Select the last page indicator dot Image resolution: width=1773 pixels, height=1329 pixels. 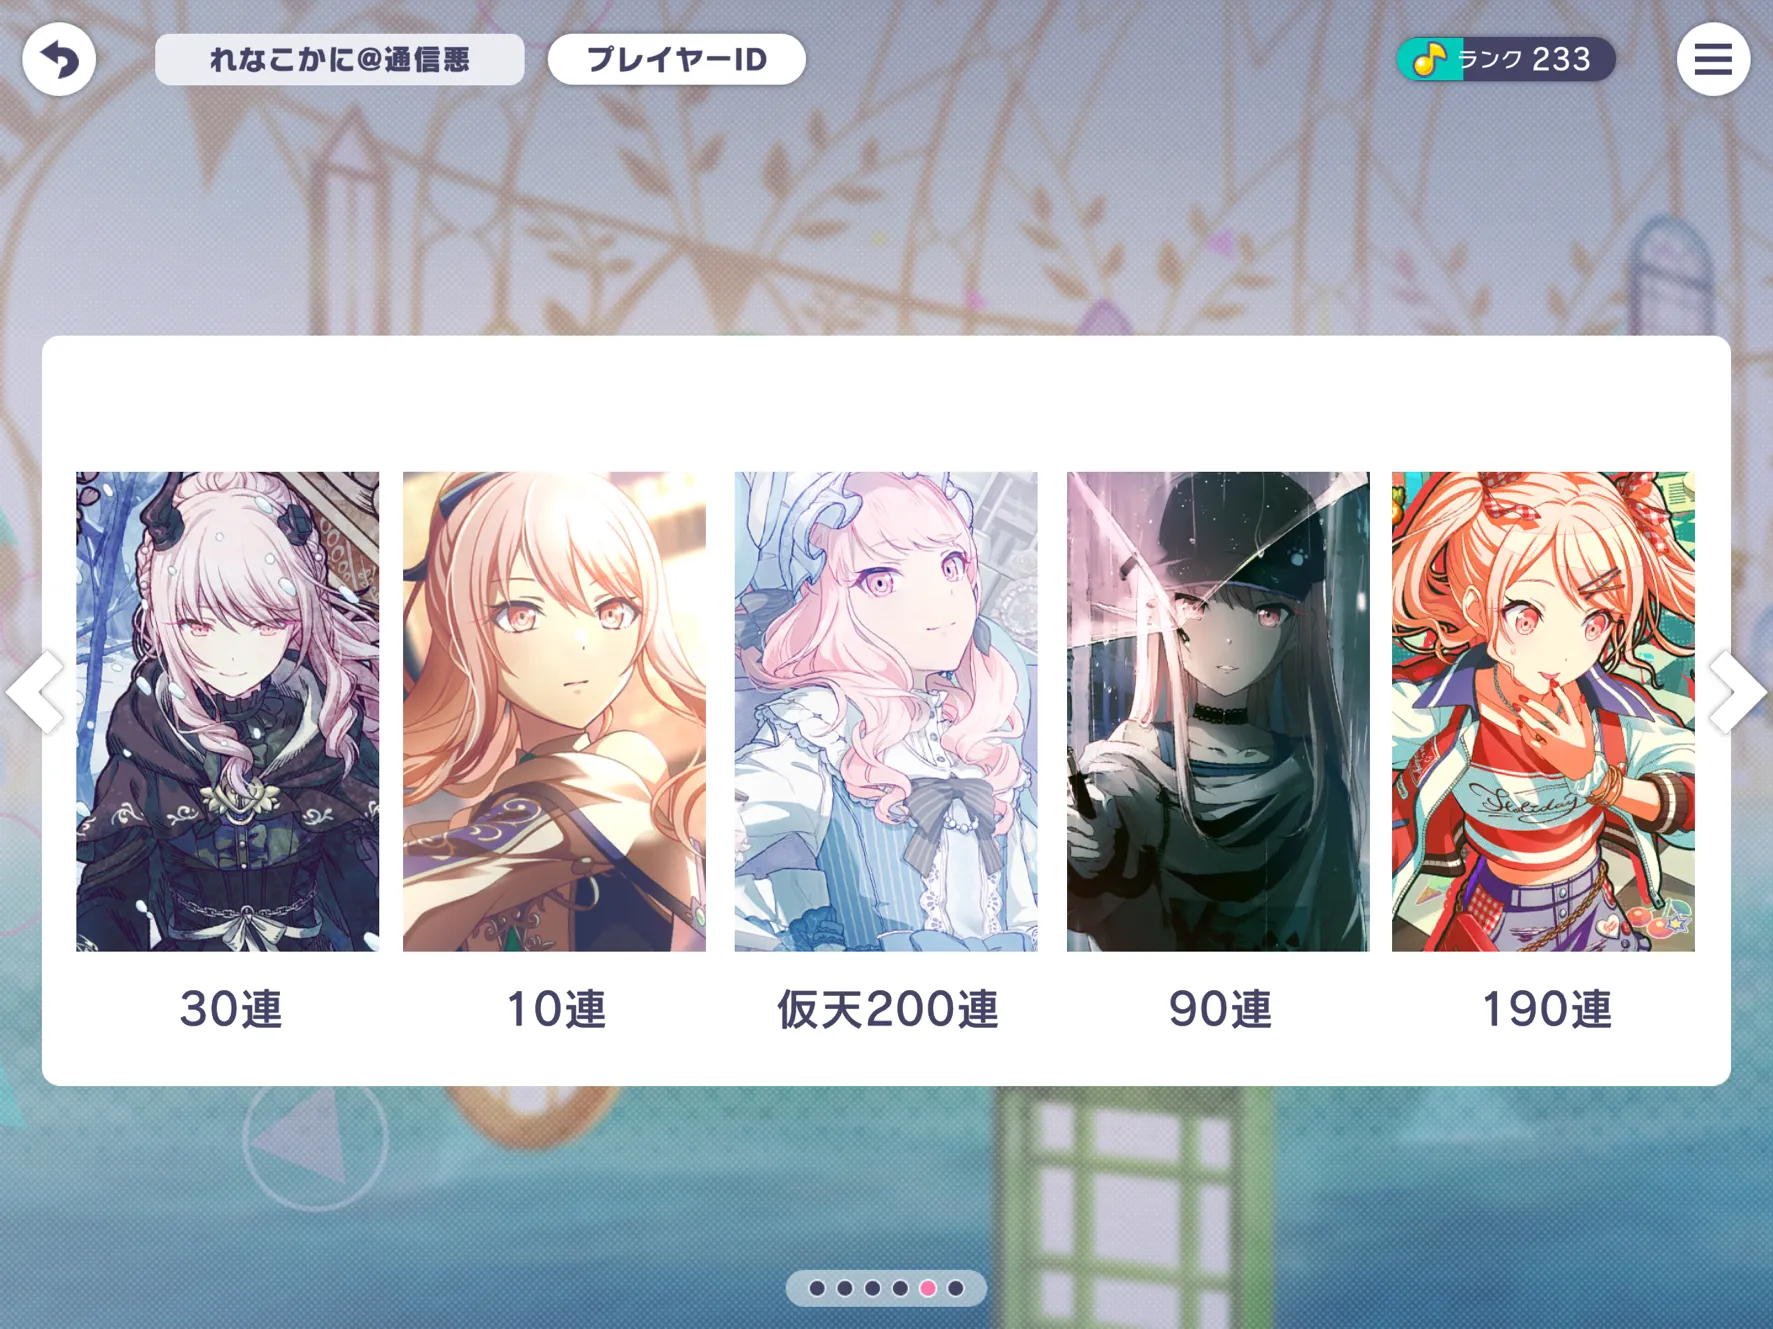pos(956,1288)
